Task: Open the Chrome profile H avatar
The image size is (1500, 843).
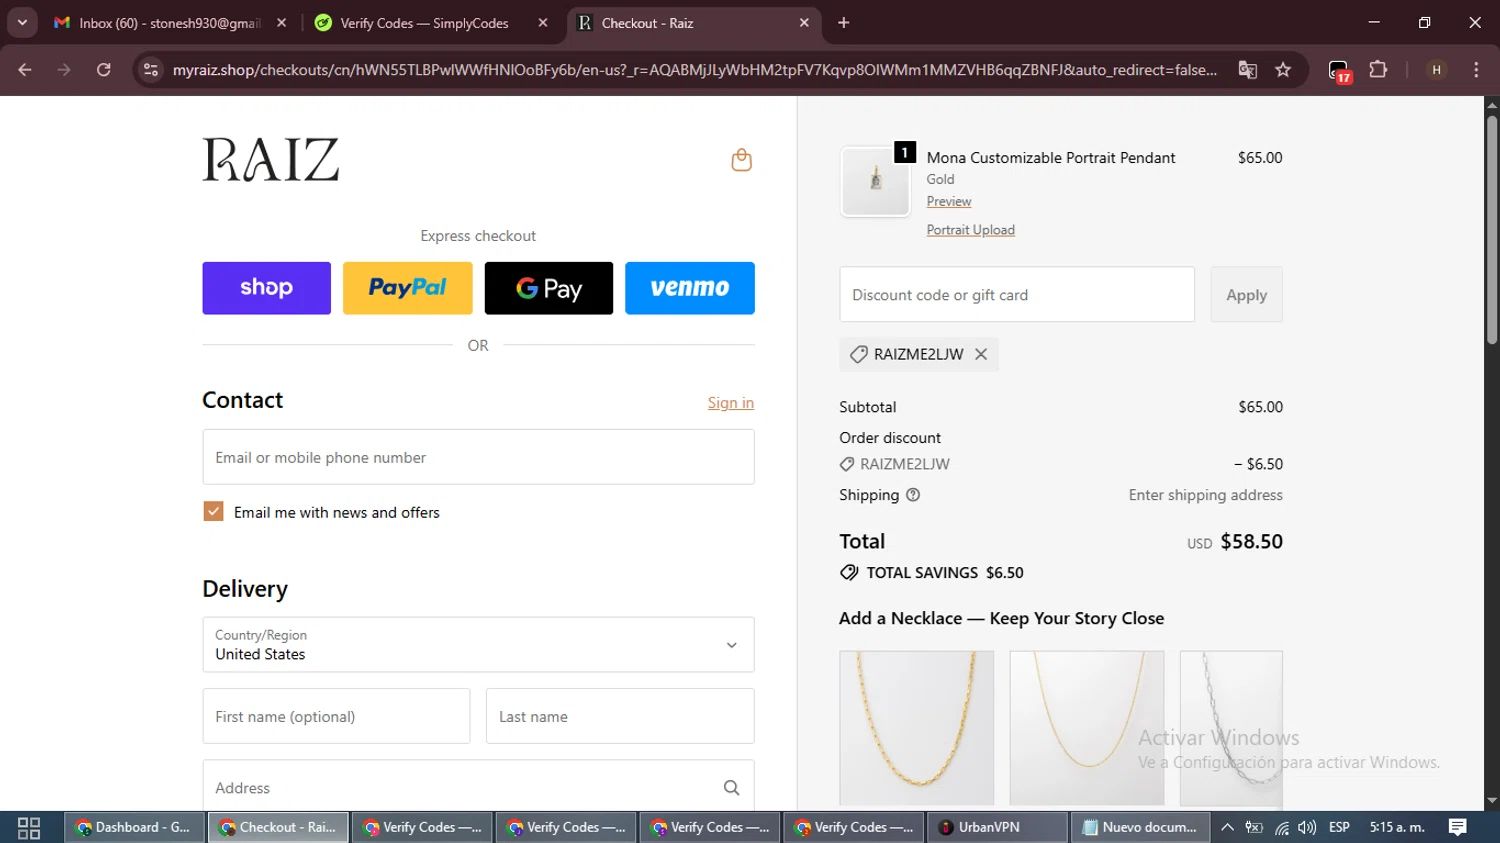Action: coord(1436,70)
